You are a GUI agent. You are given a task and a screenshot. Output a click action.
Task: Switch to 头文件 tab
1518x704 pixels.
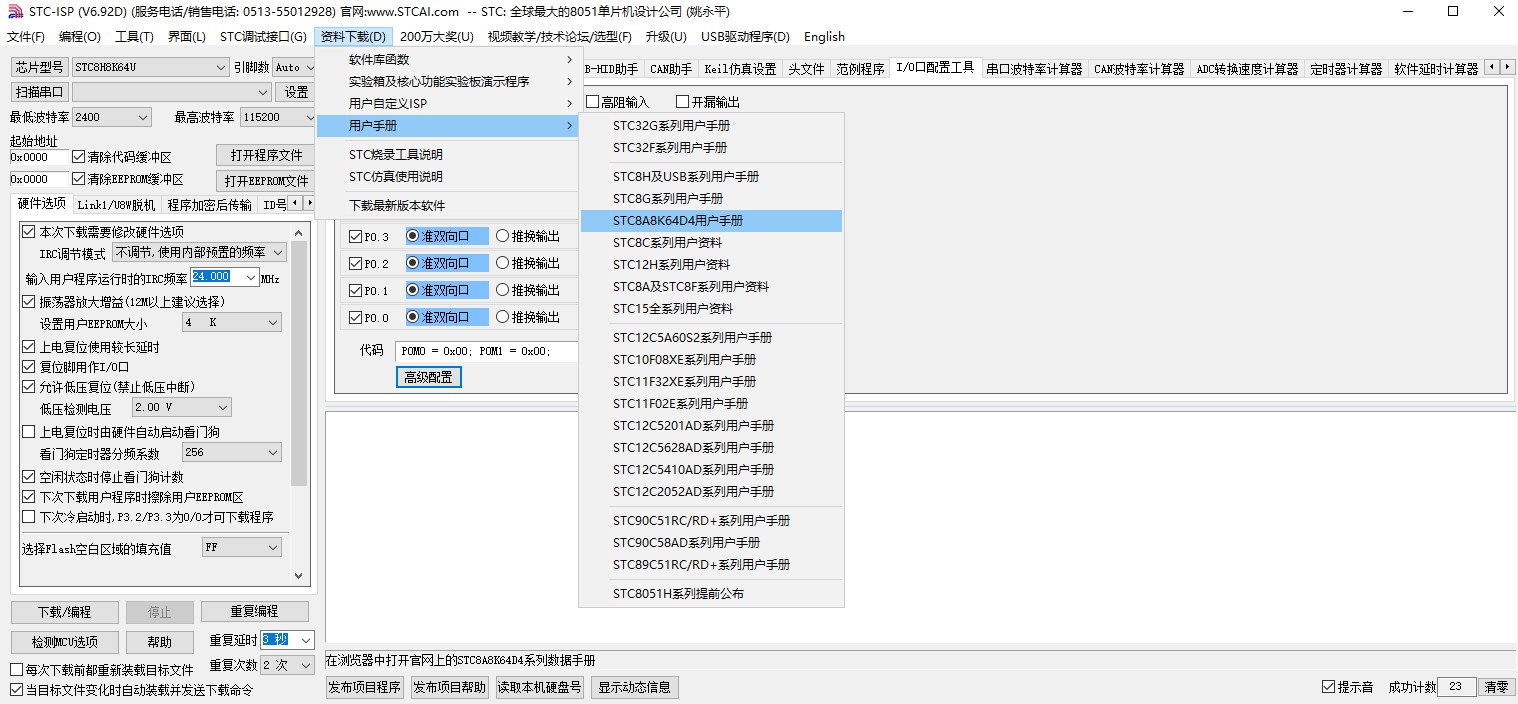(806, 69)
